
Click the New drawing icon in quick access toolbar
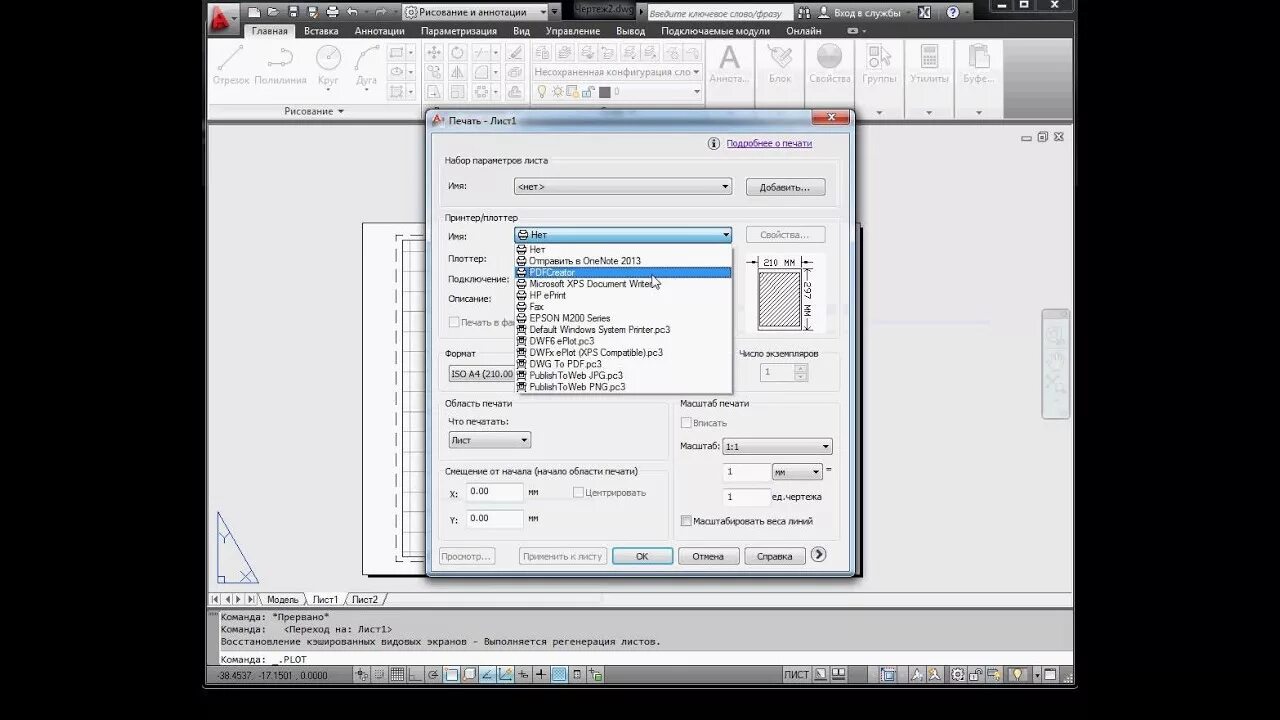tap(254, 13)
